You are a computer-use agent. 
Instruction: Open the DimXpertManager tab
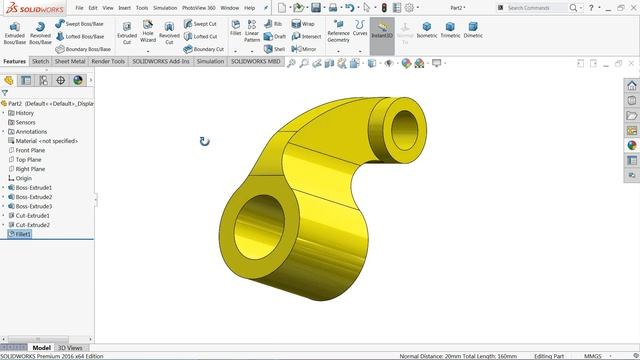tap(60, 80)
